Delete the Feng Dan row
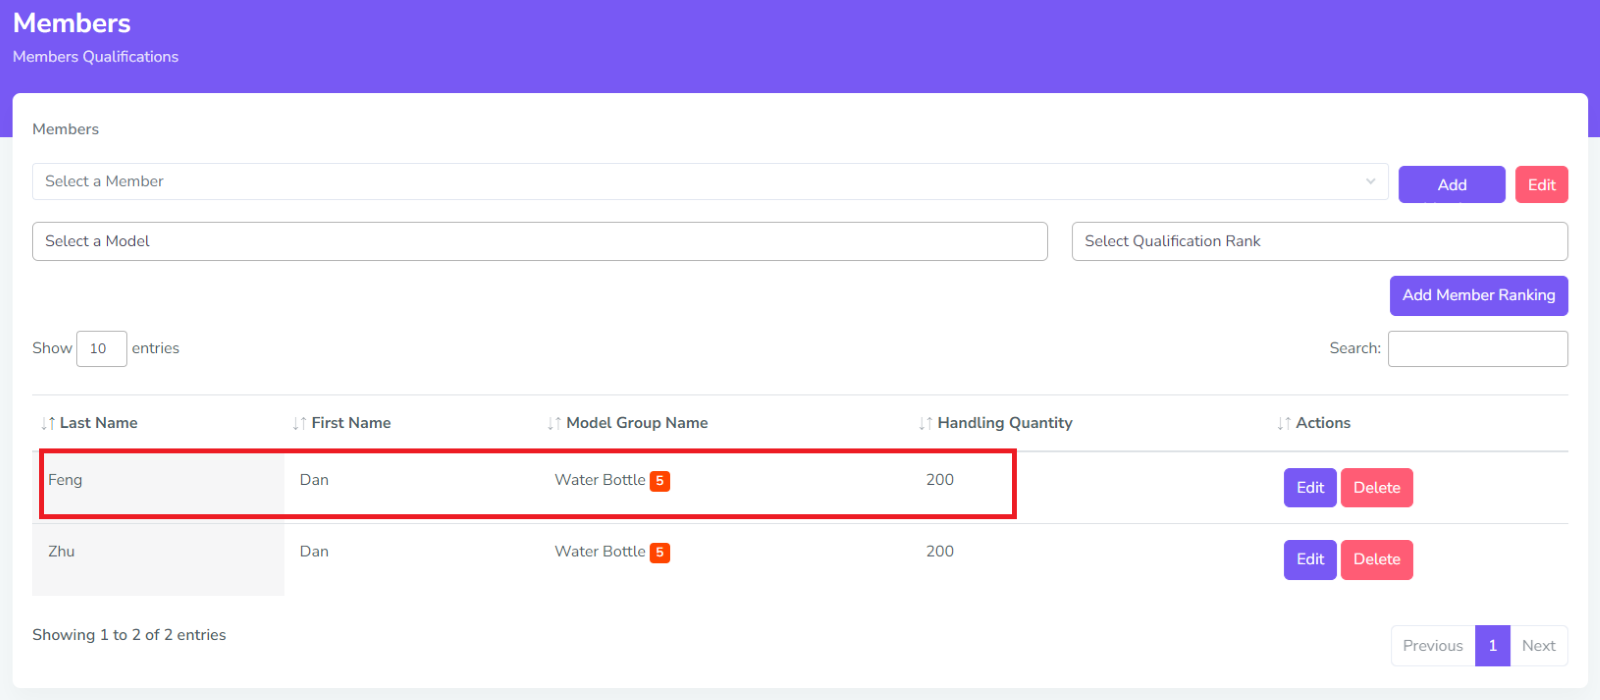1600x700 pixels. [x=1376, y=488]
